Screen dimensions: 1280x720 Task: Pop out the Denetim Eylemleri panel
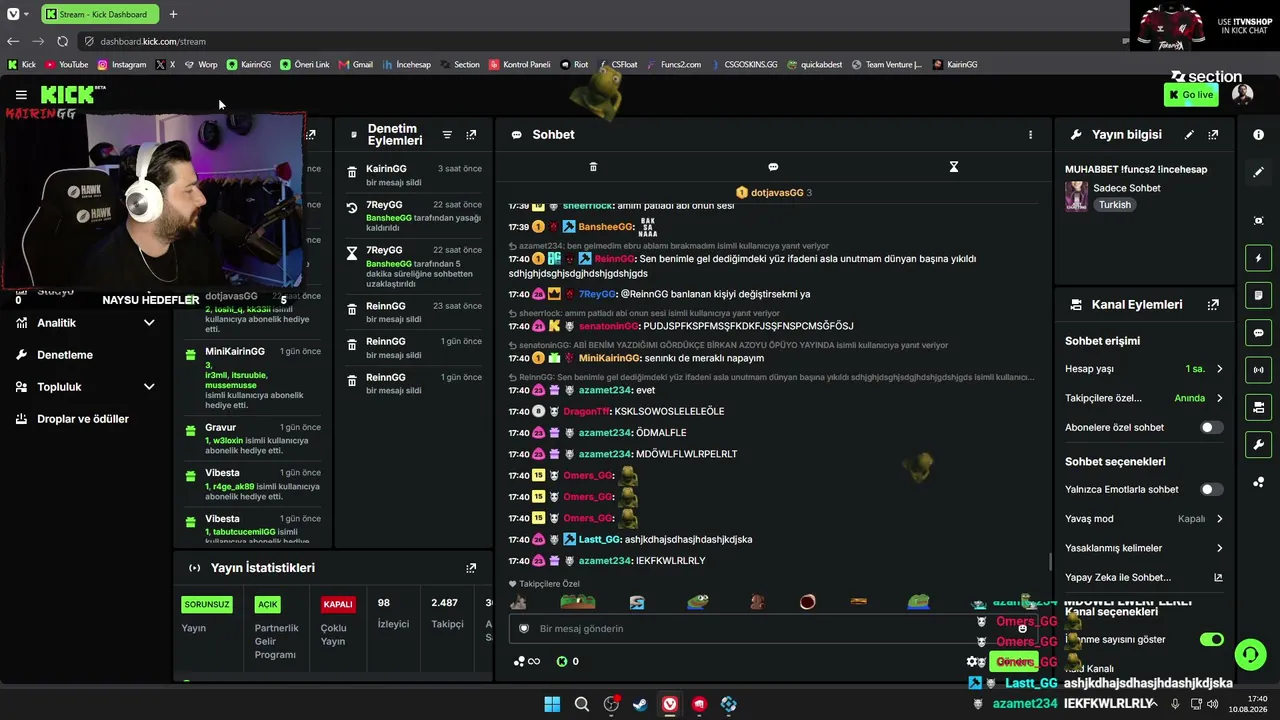[471, 135]
